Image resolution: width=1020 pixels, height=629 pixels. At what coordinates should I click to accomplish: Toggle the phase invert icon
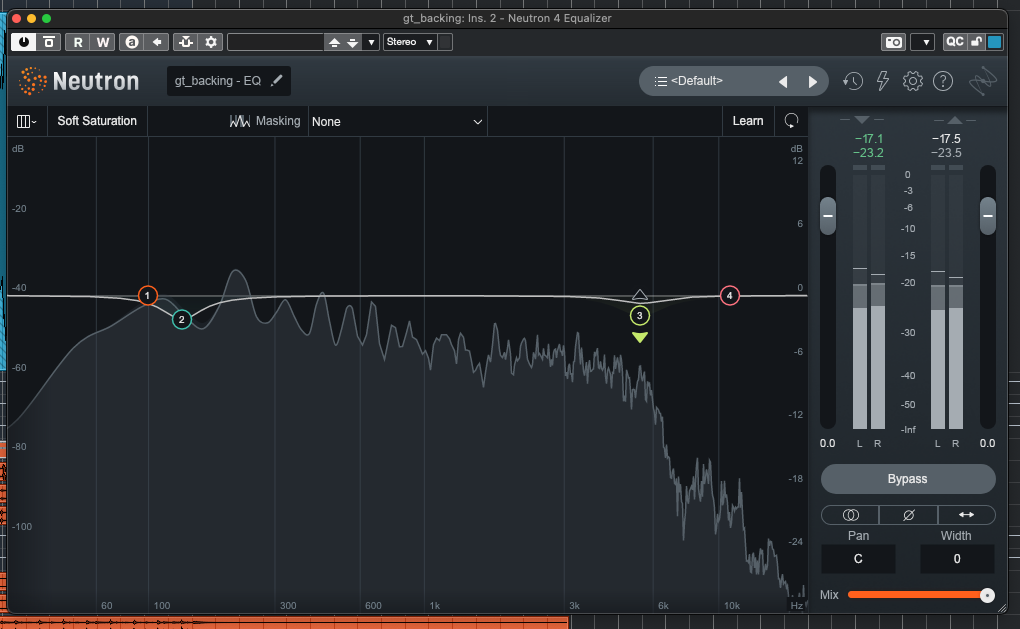(908, 515)
